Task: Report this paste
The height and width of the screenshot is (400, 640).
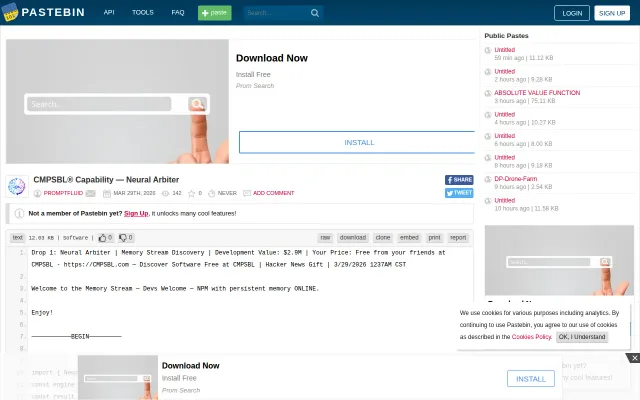Action: point(458,238)
